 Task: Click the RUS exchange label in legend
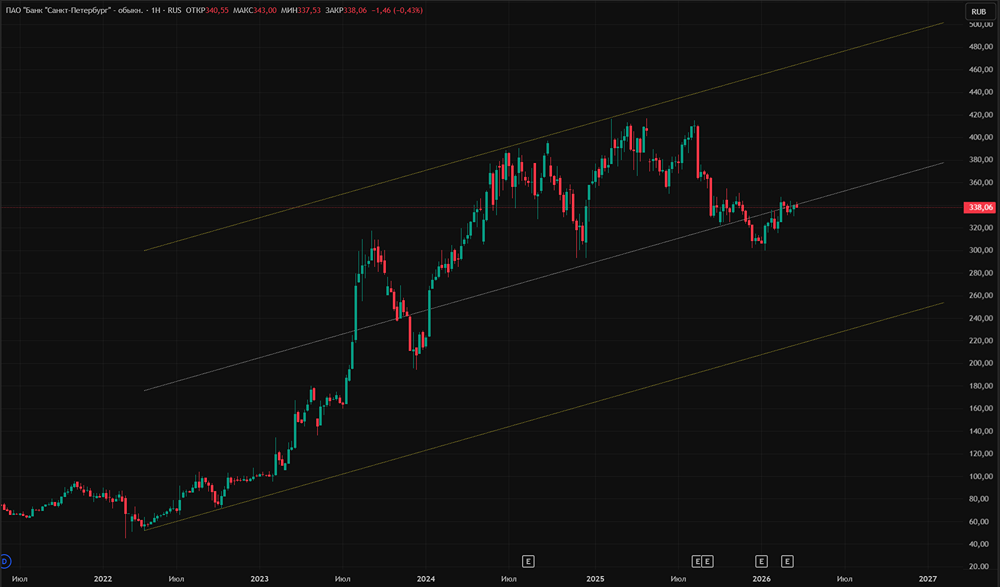click(x=174, y=10)
